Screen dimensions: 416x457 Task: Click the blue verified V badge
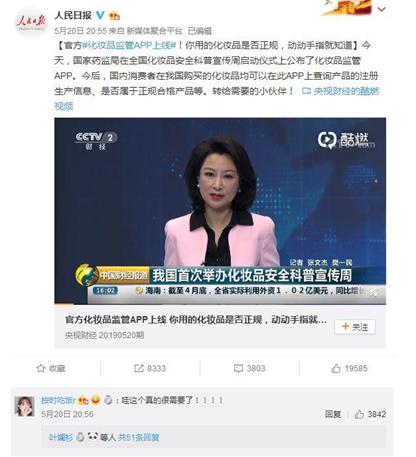(x=100, y=15)
